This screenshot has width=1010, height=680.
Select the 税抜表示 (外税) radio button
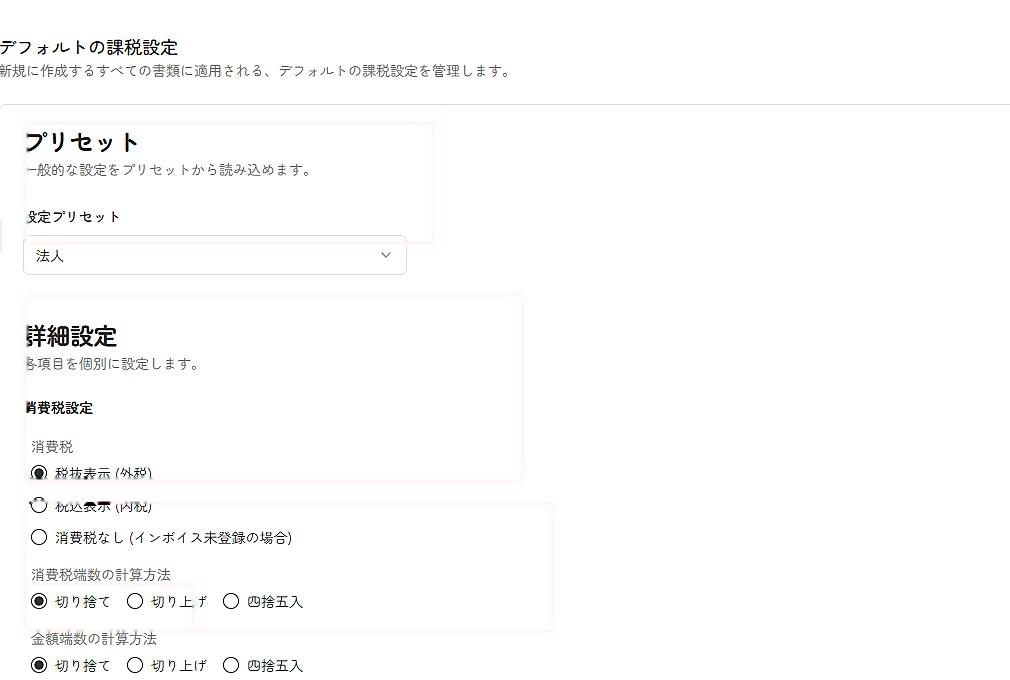tap(39, 471)
